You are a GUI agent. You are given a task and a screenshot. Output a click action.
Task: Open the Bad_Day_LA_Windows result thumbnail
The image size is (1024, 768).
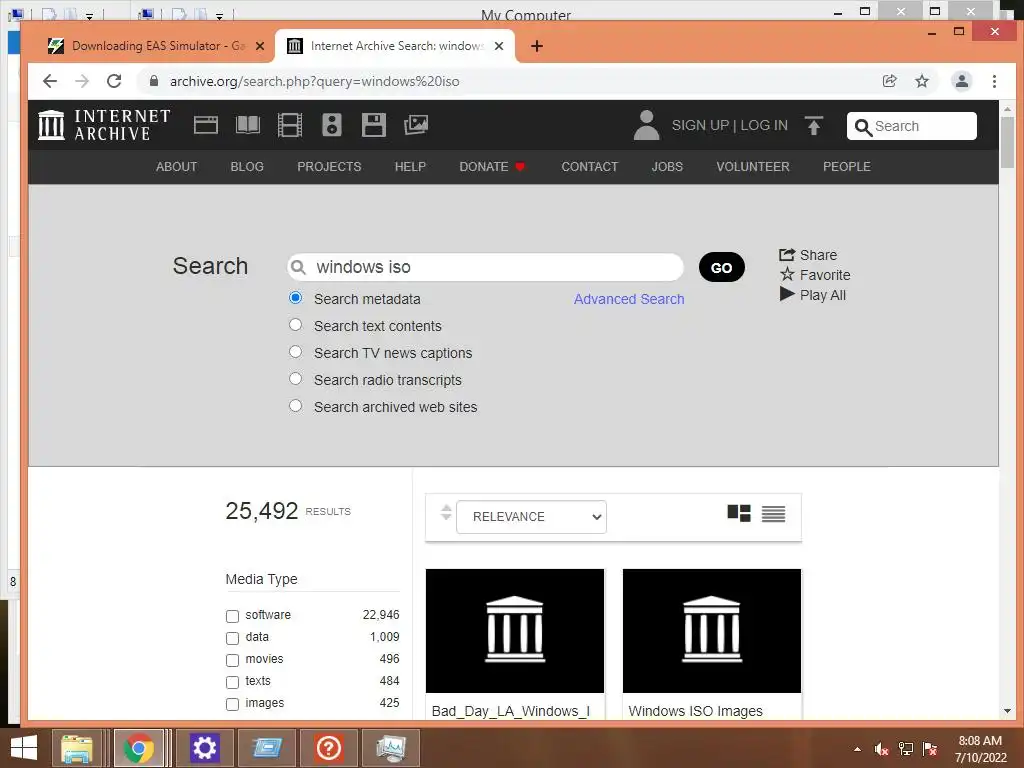click(515, 631)
